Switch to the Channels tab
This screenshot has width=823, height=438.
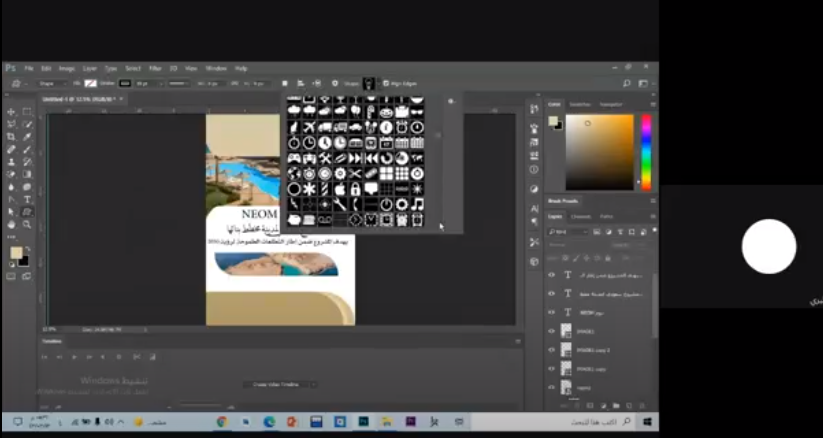coord(581,216)
